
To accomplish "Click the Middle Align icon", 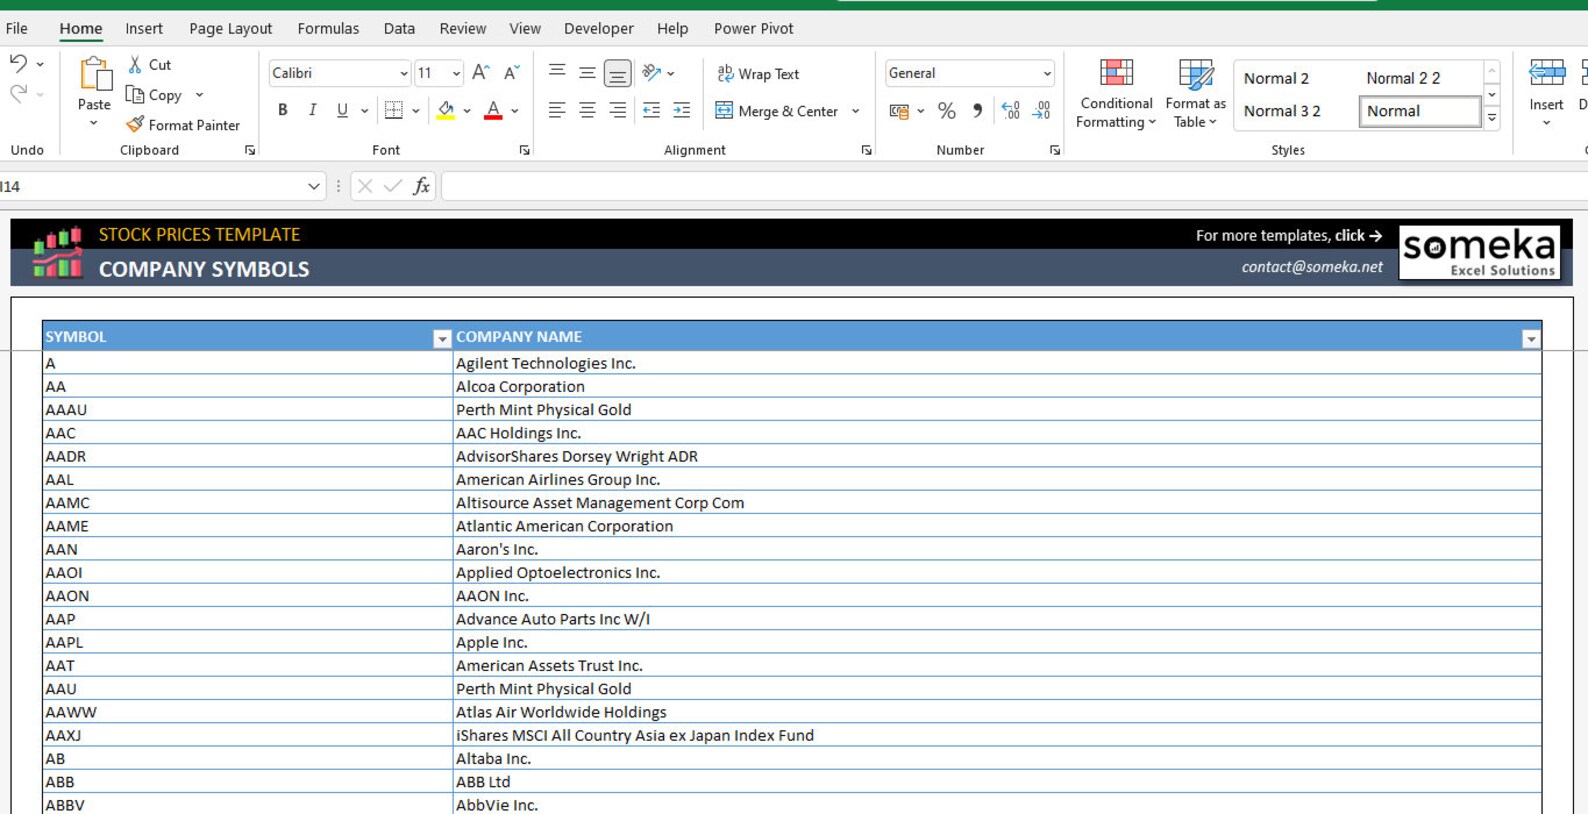I will 587,73.
